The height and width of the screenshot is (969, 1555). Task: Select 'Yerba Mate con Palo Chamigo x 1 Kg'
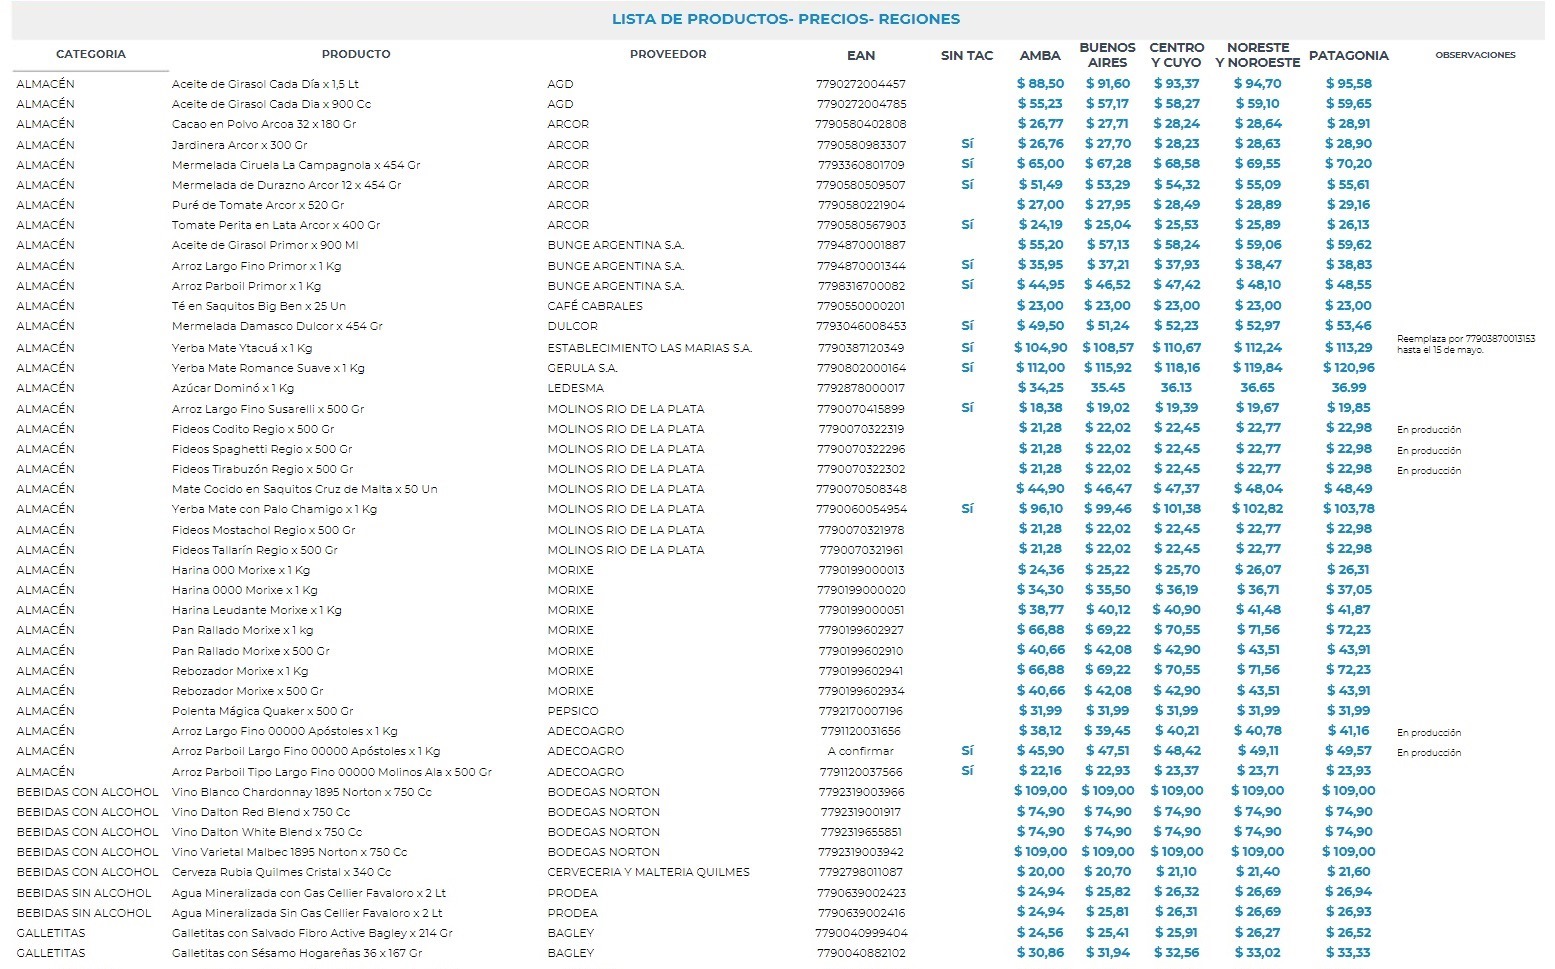pyautogui.click(x=275, y=509)
